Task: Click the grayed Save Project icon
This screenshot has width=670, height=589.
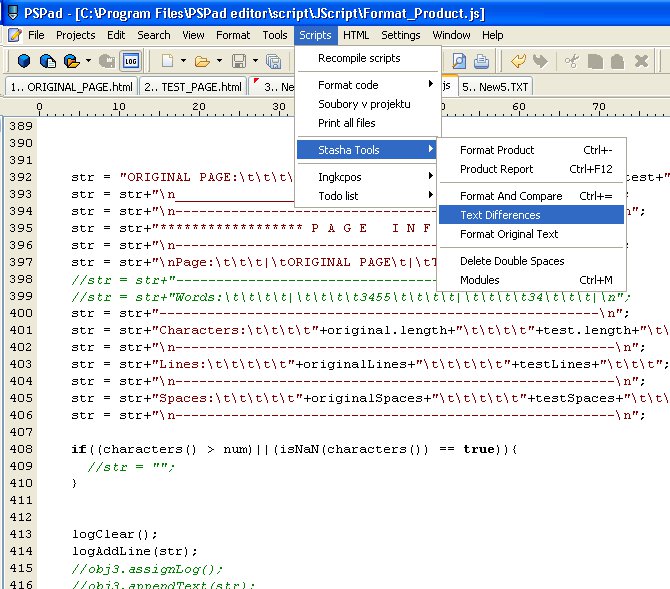Action: 107,61
